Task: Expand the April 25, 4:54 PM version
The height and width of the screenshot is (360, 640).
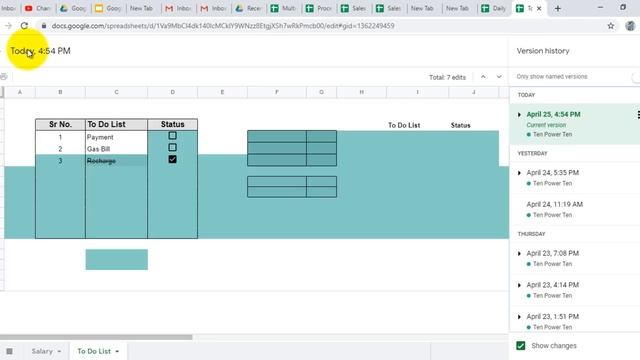Action: pyautogui.click(x=519, y=115)
